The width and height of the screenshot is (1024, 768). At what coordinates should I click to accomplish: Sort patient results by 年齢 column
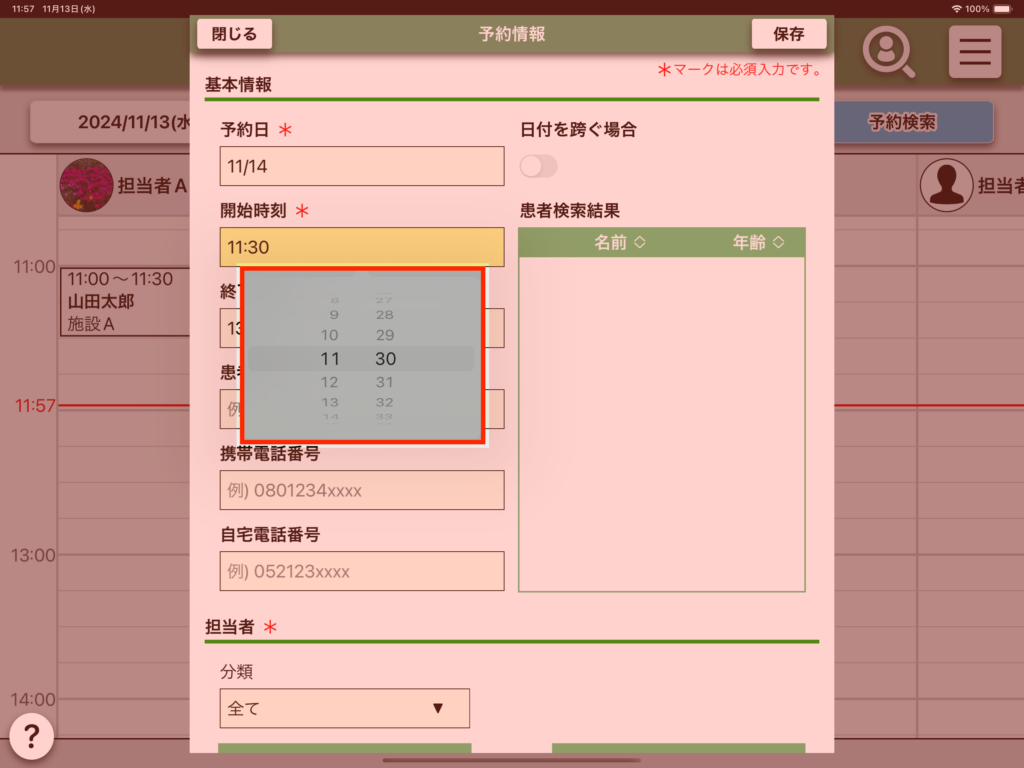757,242
